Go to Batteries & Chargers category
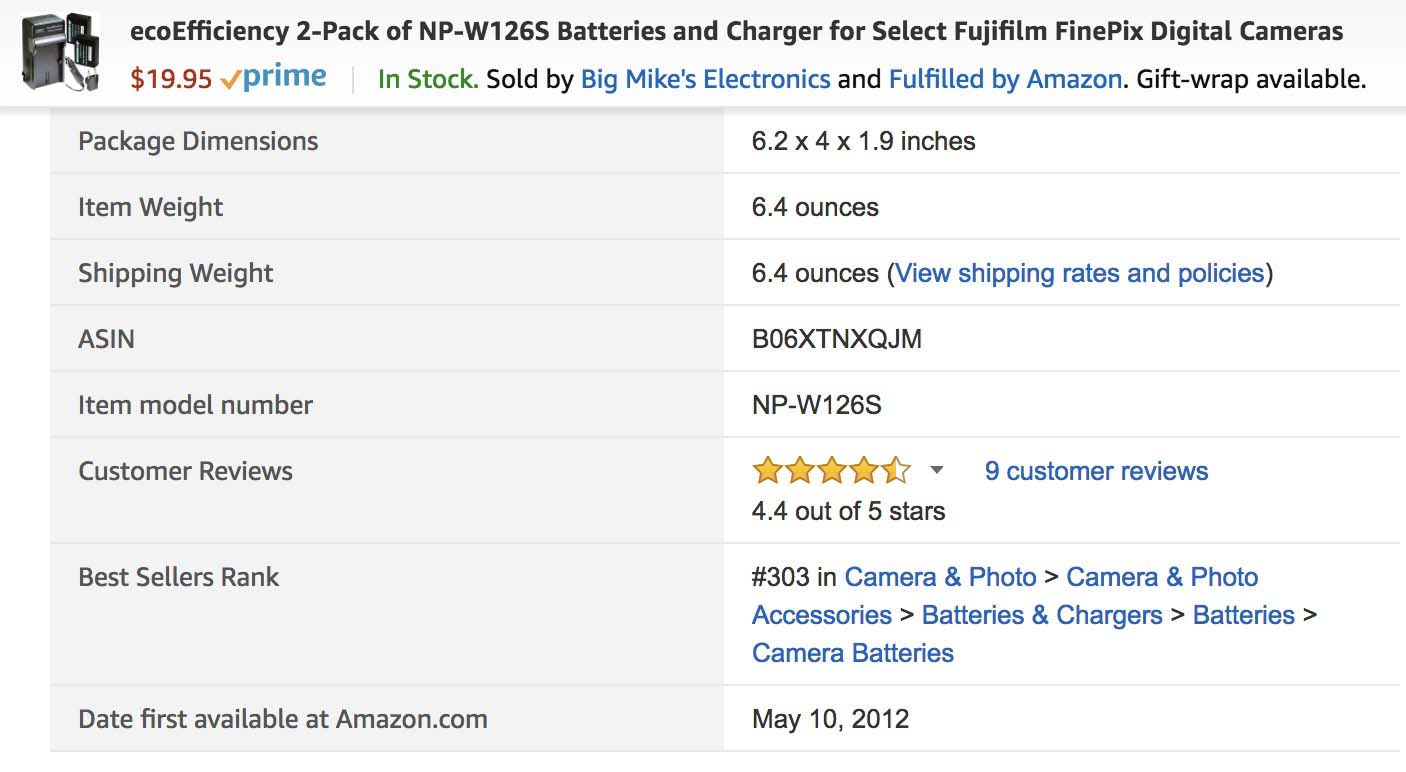The height and width of the screenshot is (772, 1406). coord(1042,615)
